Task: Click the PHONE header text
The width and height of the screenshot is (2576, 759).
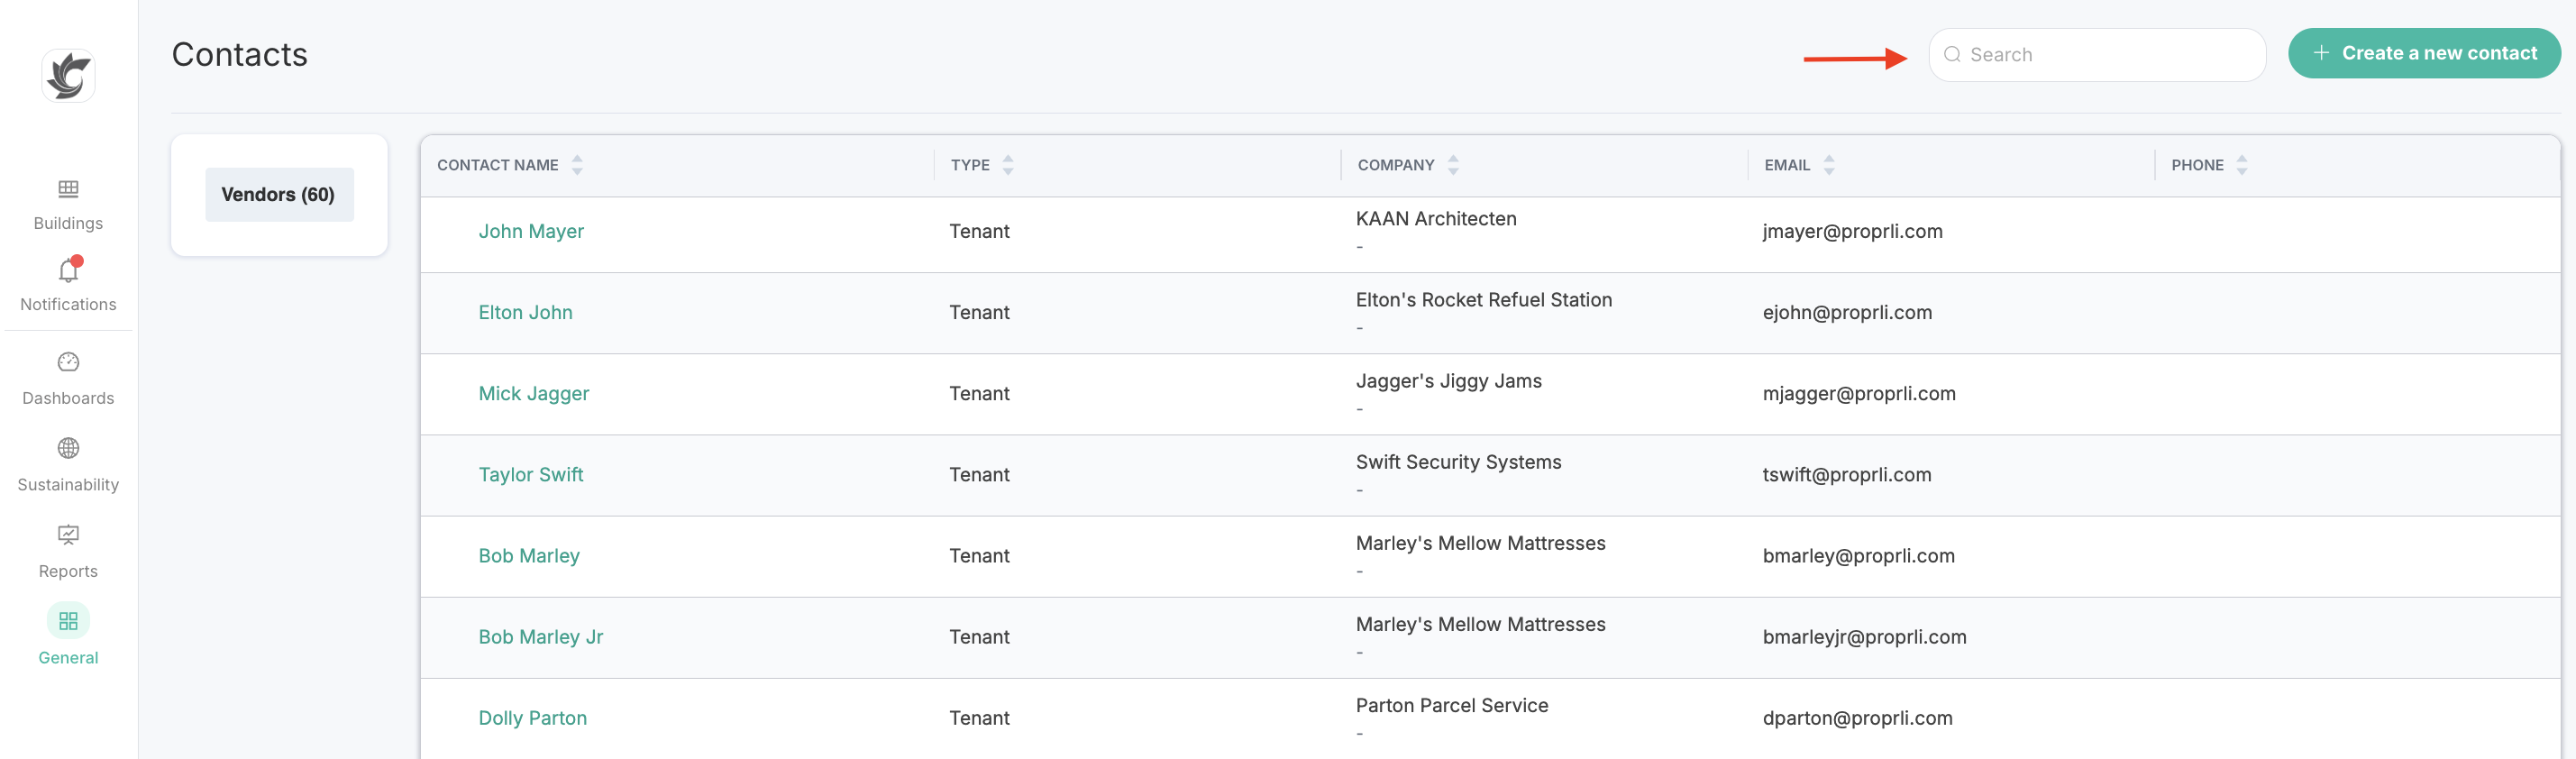Action: pyautogui.click(x=2197, y=165)
